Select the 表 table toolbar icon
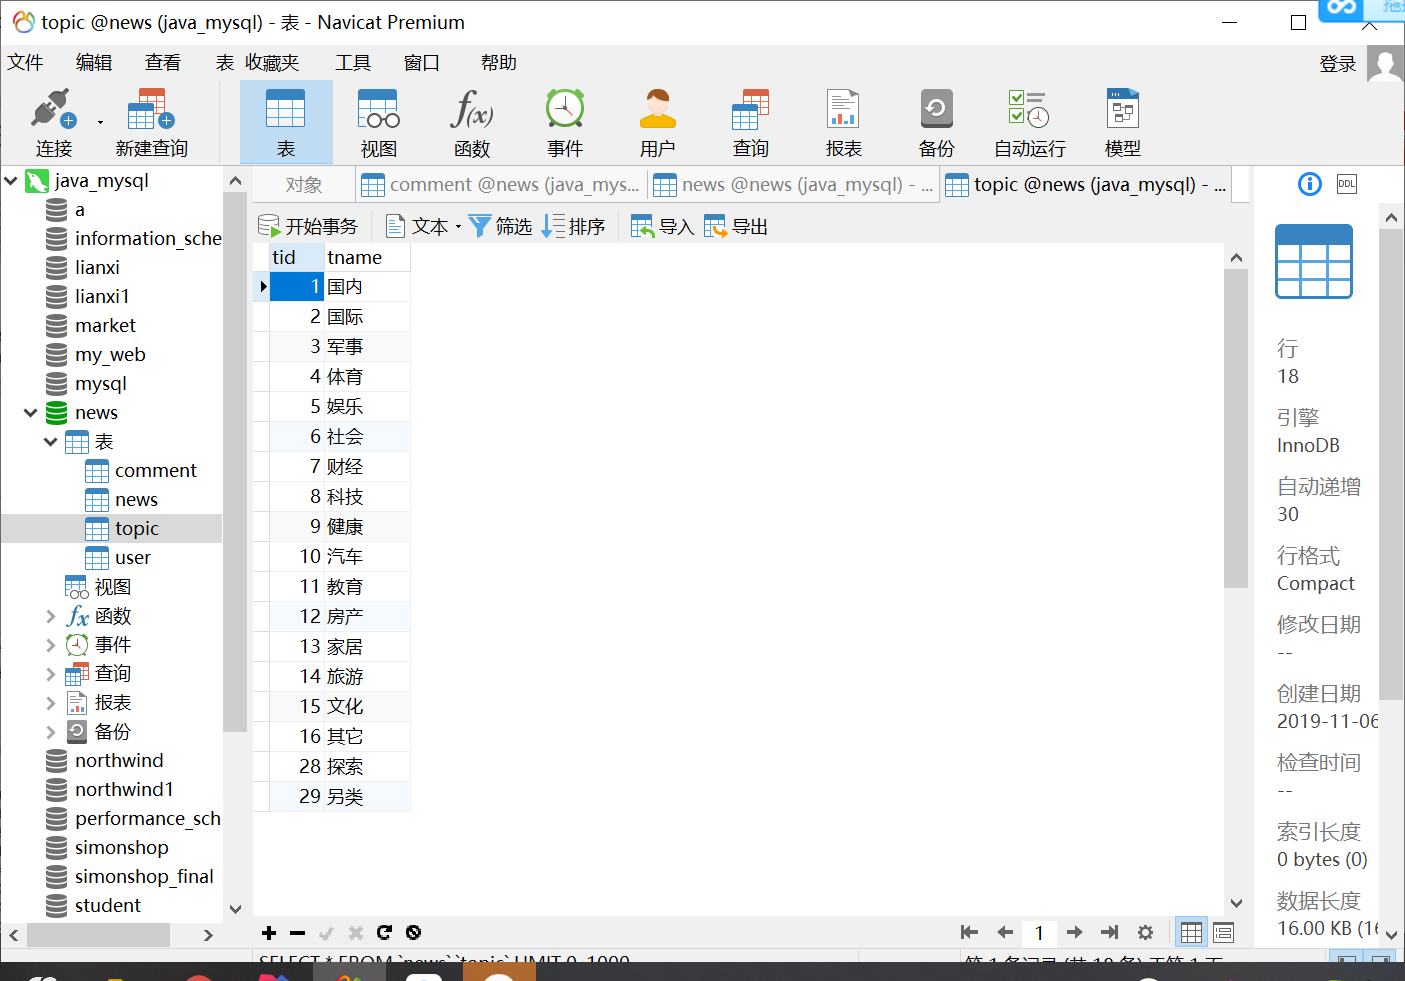This screenshot has width=1405, height=981. pos(286,123)
